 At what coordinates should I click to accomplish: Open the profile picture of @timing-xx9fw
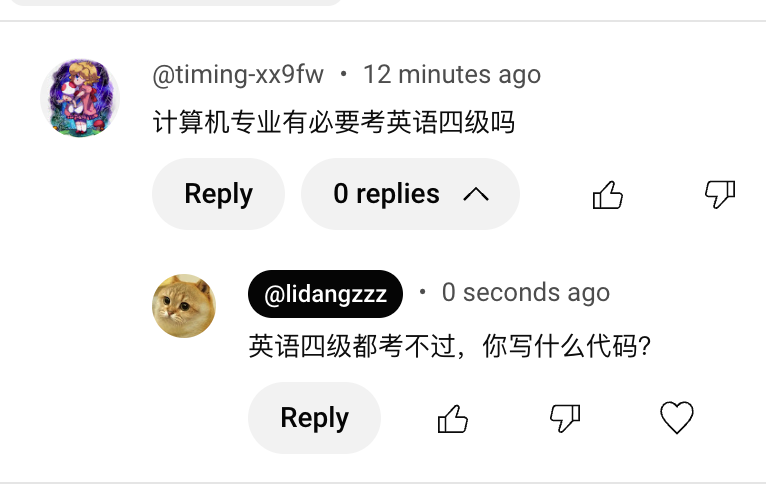80,98
